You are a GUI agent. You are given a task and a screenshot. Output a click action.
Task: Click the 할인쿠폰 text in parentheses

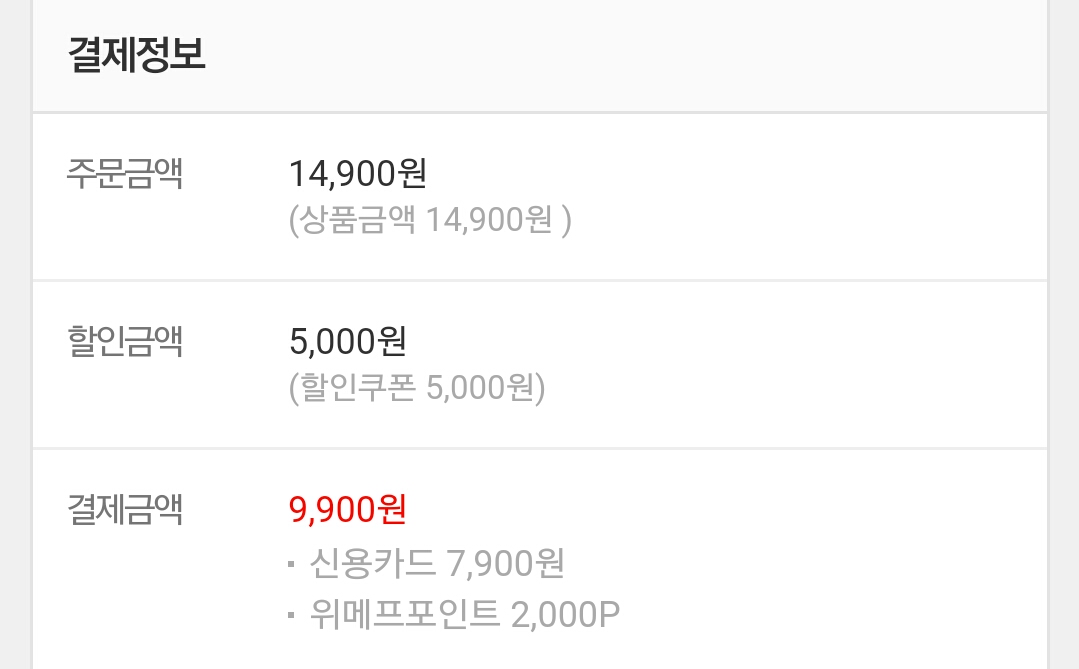[x=355, y=388]
